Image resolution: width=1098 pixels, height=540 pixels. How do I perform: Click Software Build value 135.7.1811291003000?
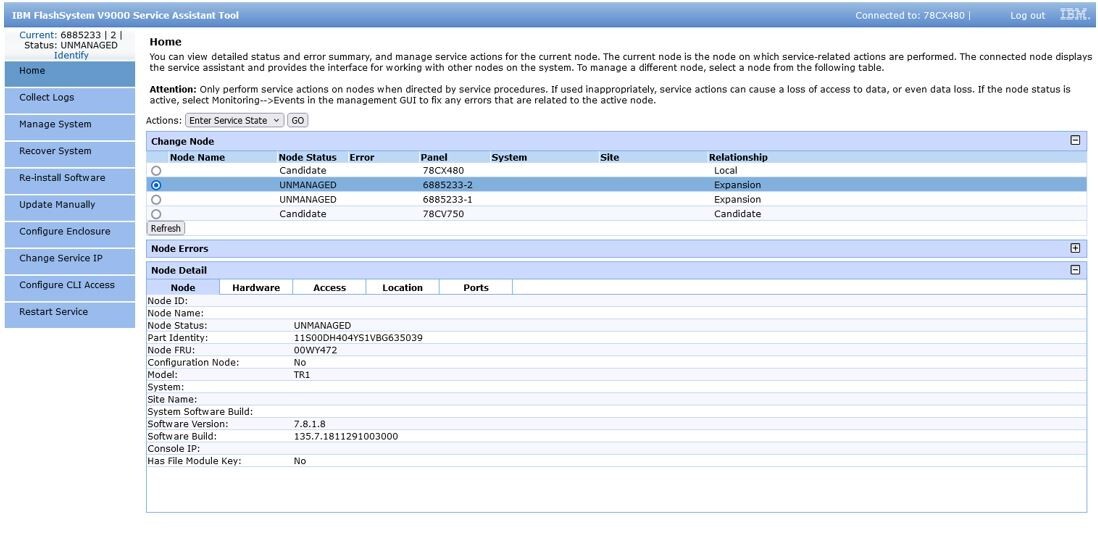point(346,436)
